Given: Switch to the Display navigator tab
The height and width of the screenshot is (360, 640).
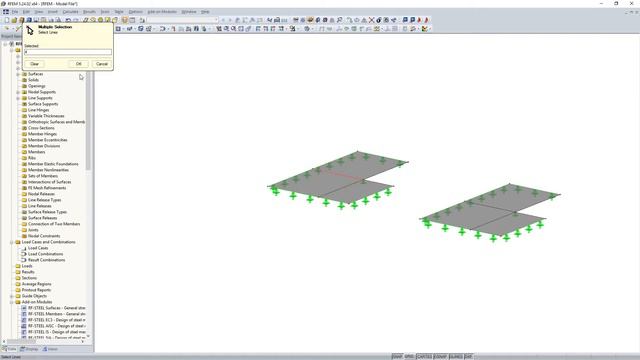Looking at the screenshot, I should pyautogui.click(x=29, y=349).
